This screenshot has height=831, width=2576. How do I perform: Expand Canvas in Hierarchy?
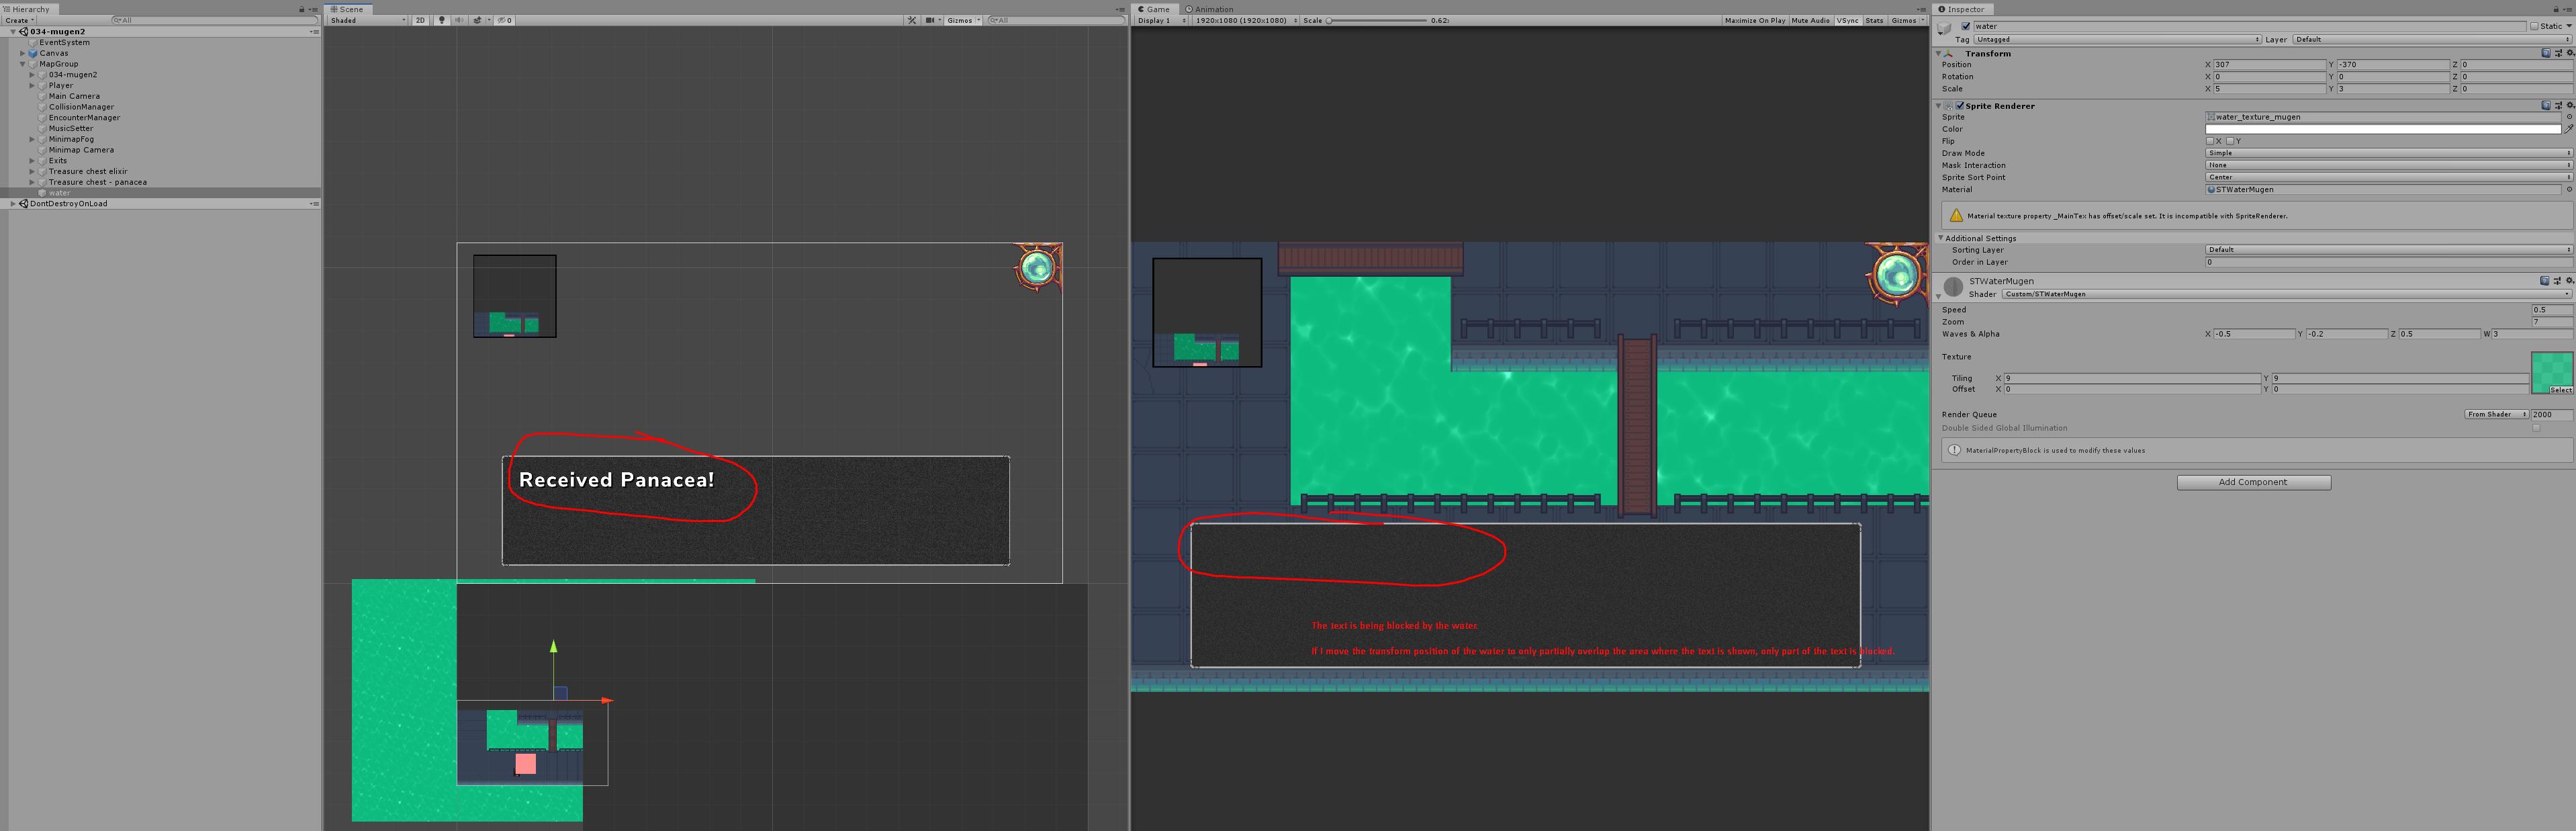[22, 53]
